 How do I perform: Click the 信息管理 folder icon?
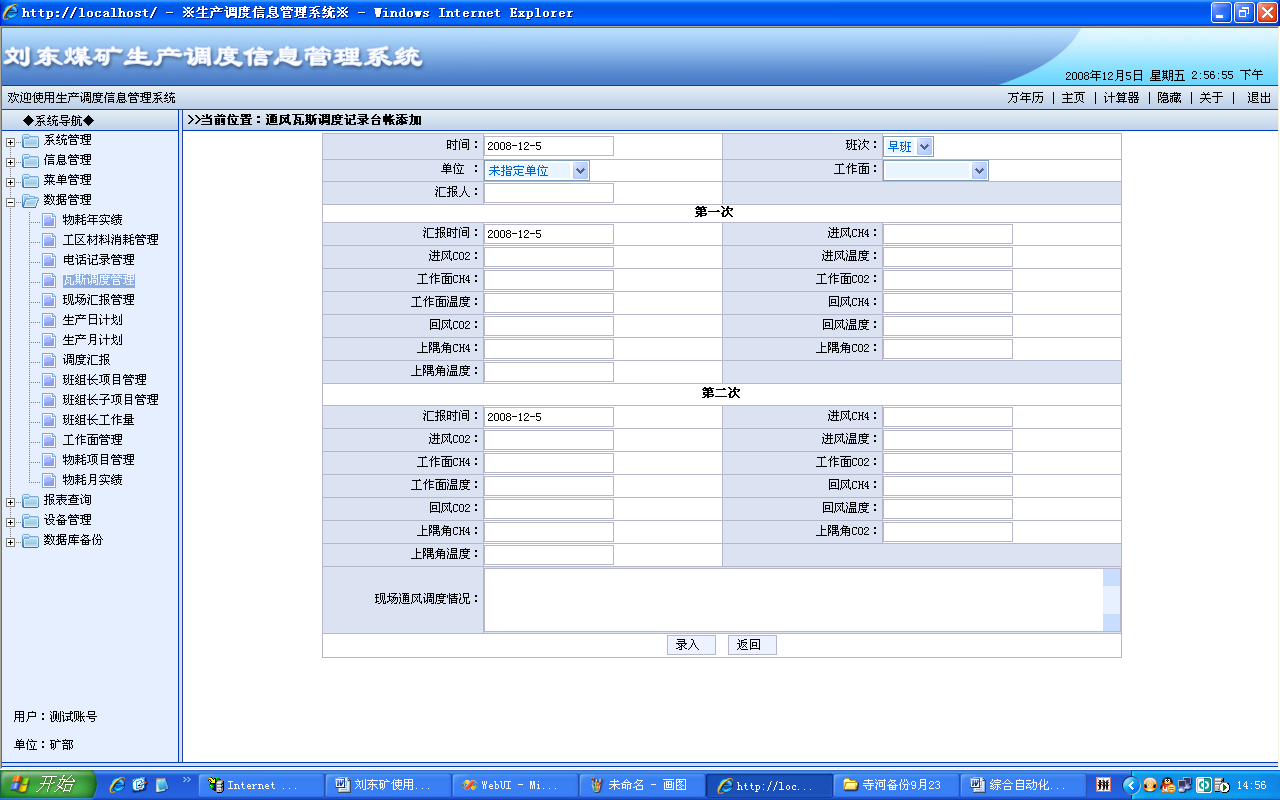tap(30, 160)
